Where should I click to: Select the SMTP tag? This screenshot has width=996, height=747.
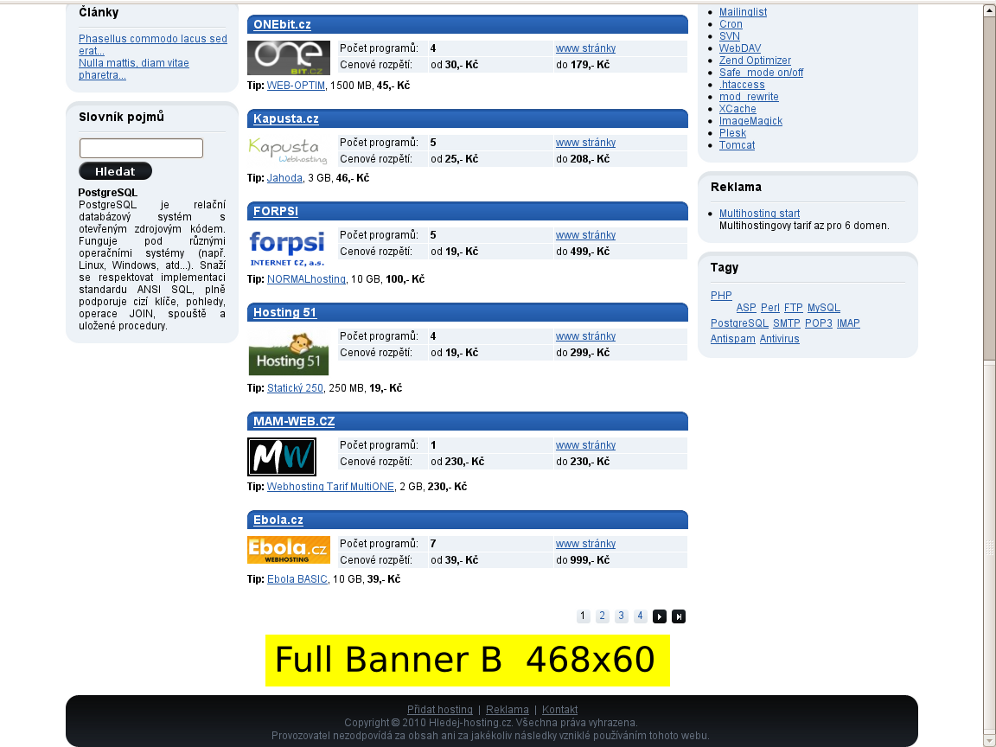pos(786,323)
